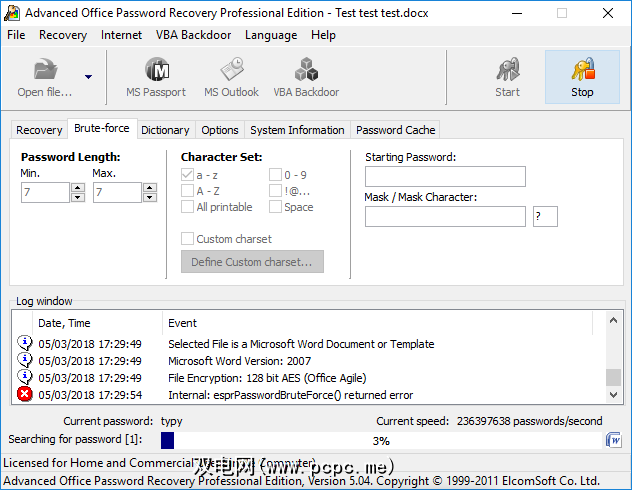Focus the Starting Password field

445,176
